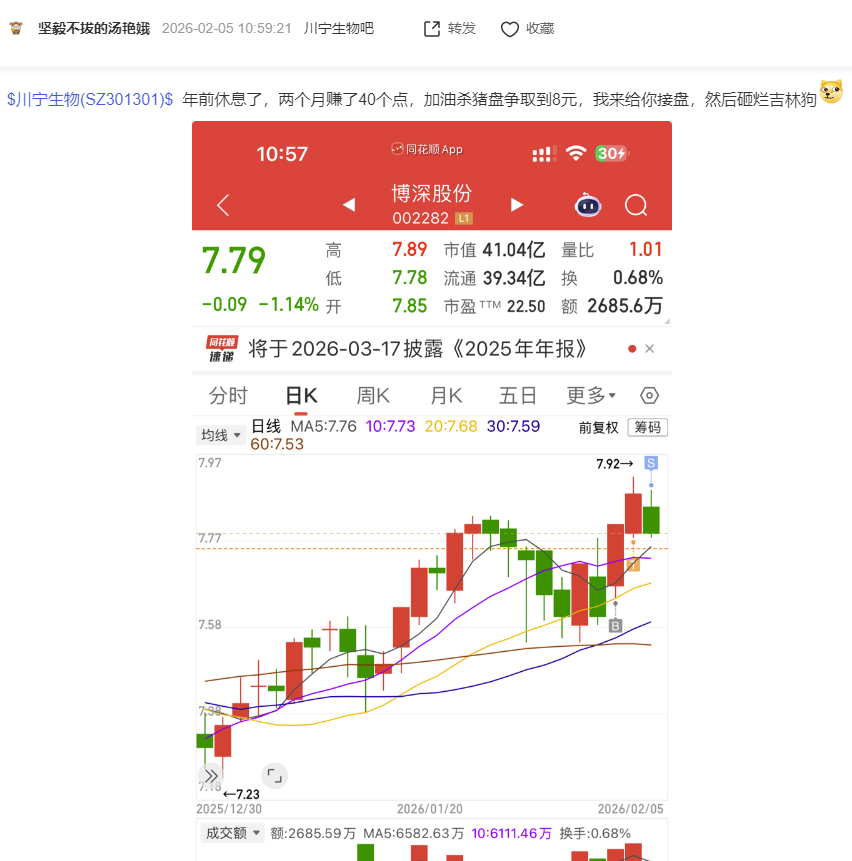
Task: Click the doge emoji in the post
Action: (831, 92)
